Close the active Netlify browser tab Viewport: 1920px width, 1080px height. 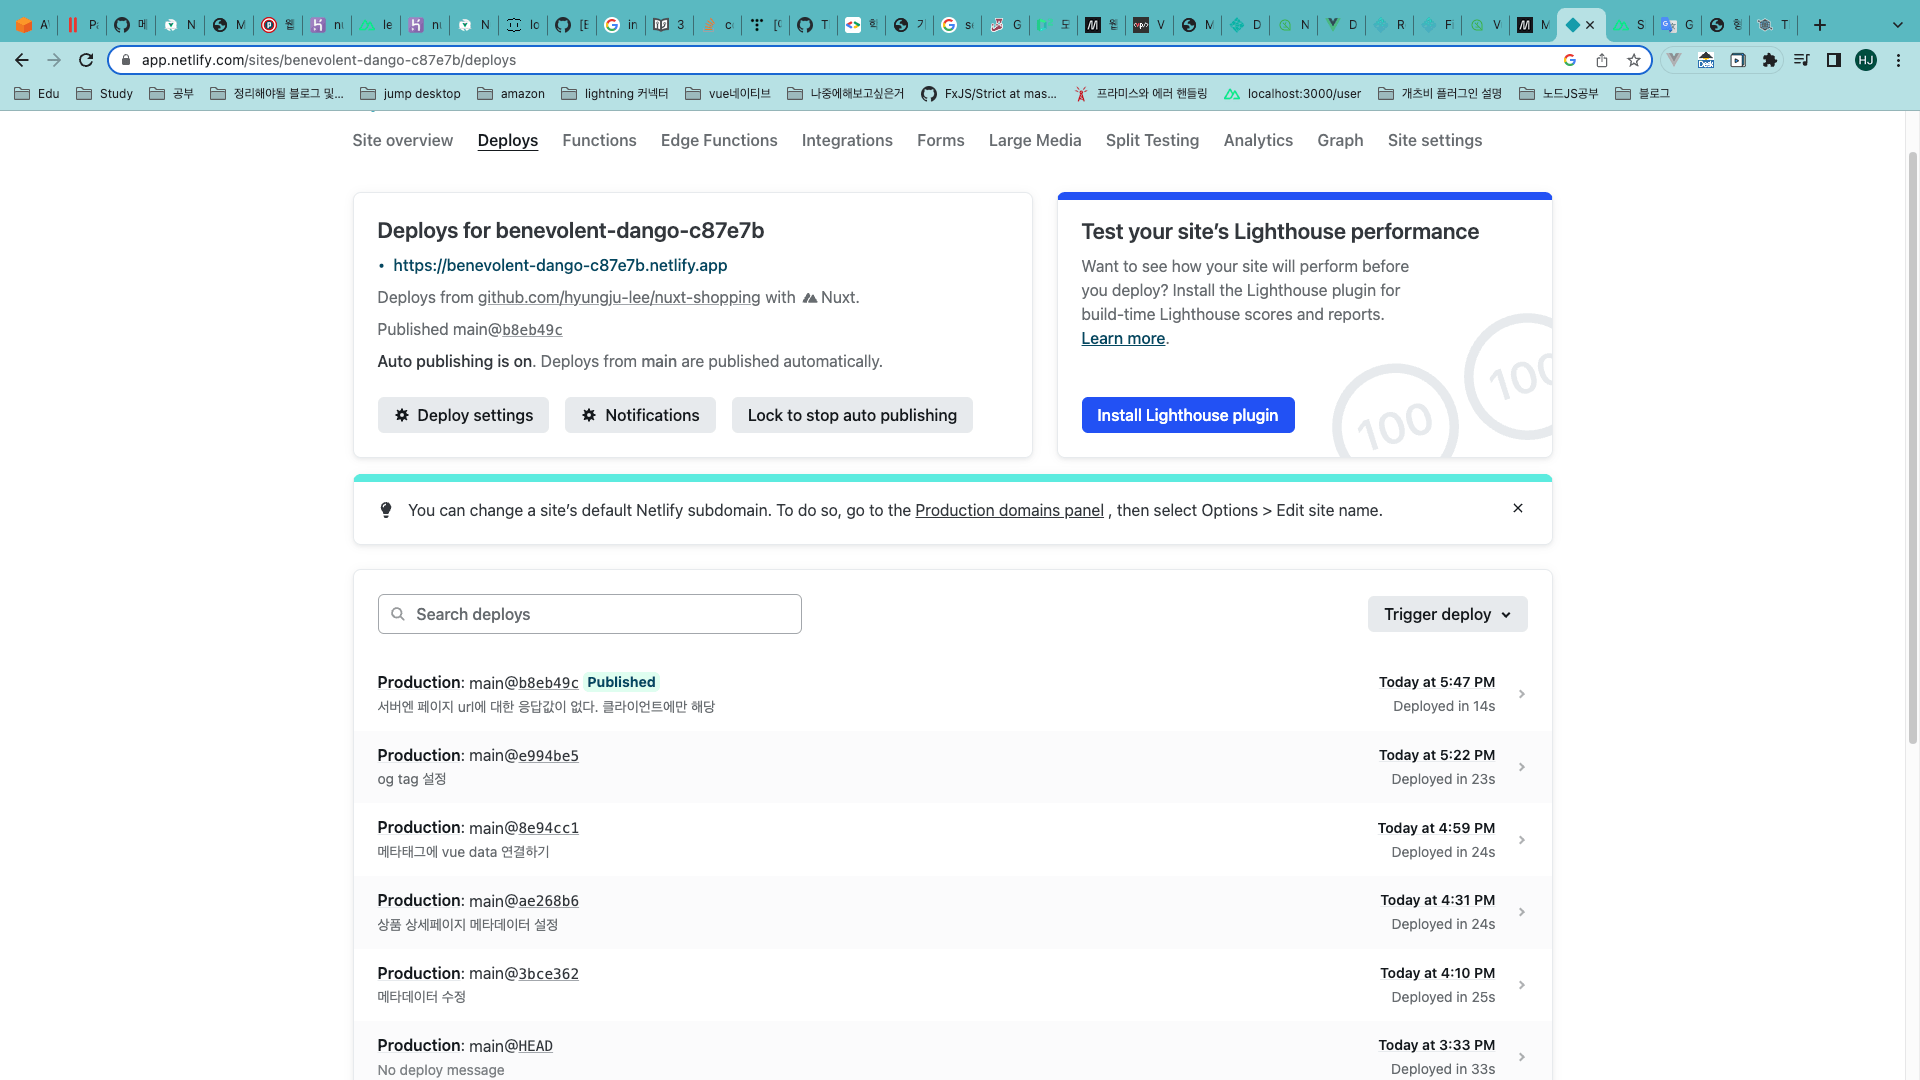pyautogui.click(x=1590, y=25)
